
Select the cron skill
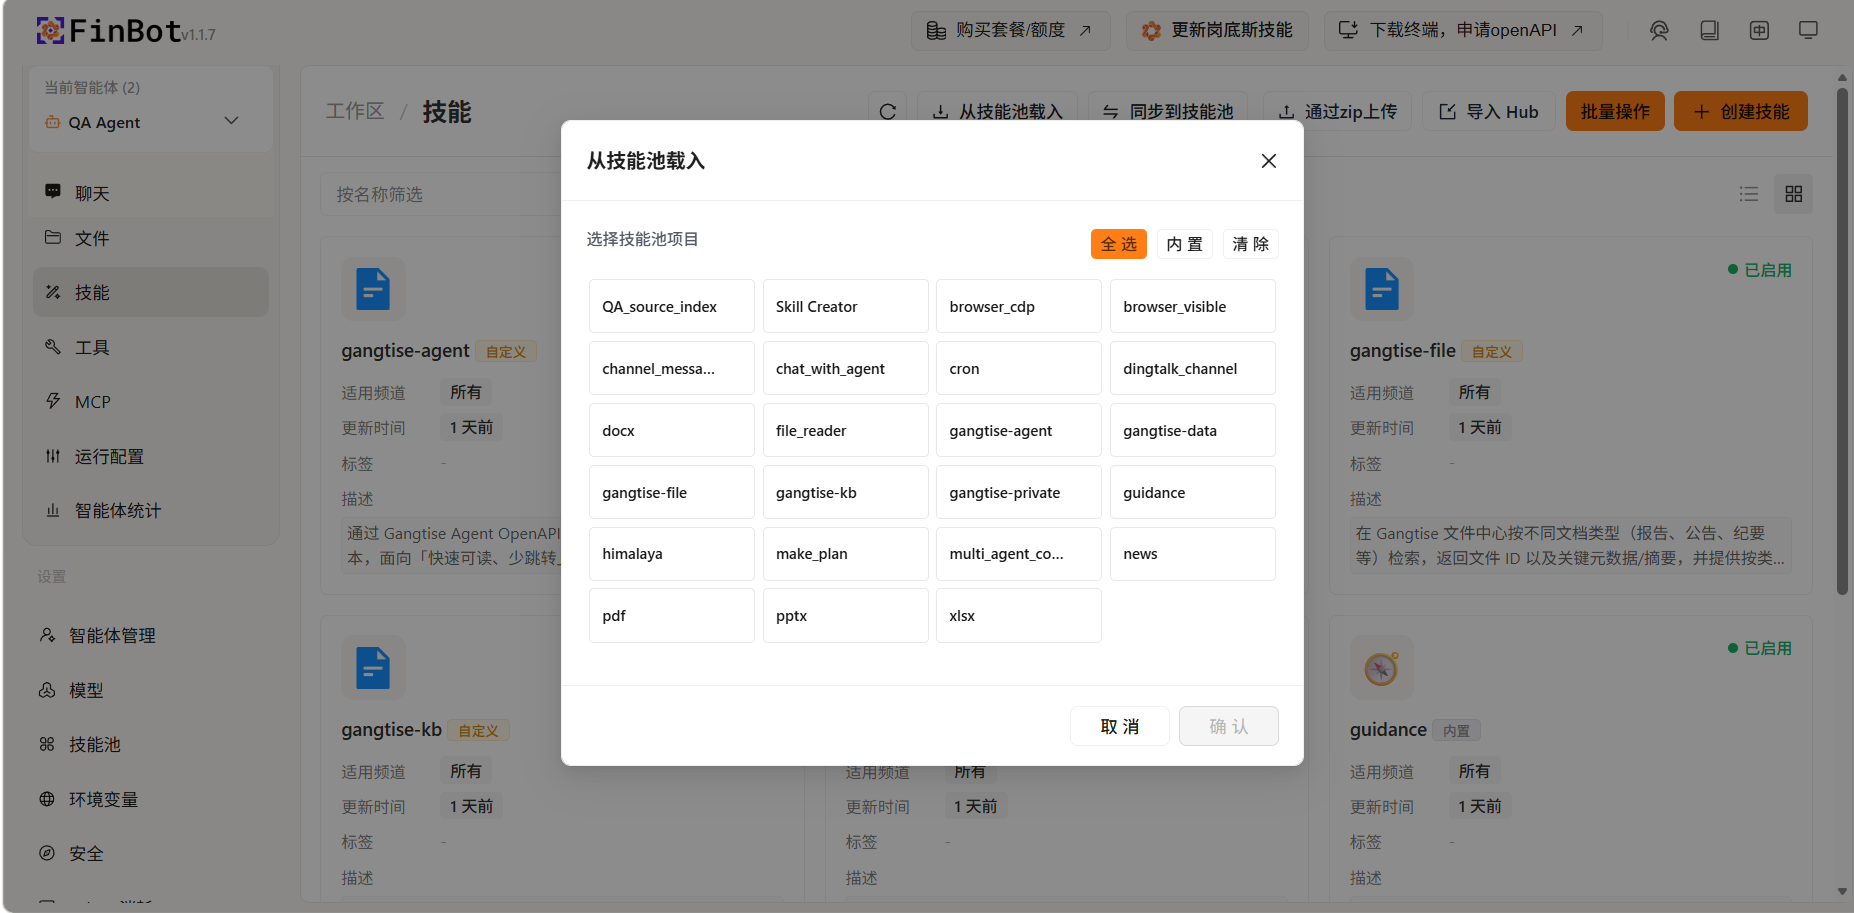pos(1019,368)
